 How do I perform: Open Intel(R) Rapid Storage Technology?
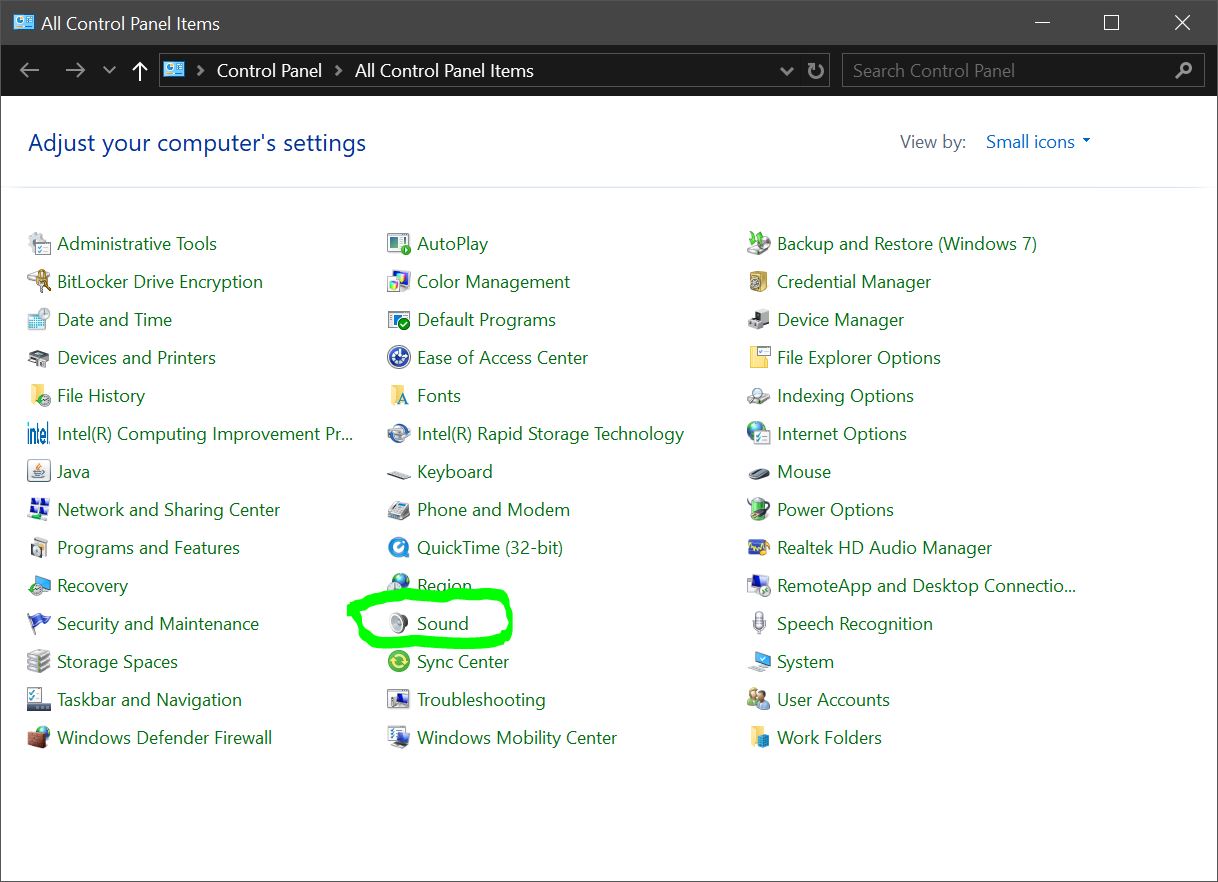(550, 434)
